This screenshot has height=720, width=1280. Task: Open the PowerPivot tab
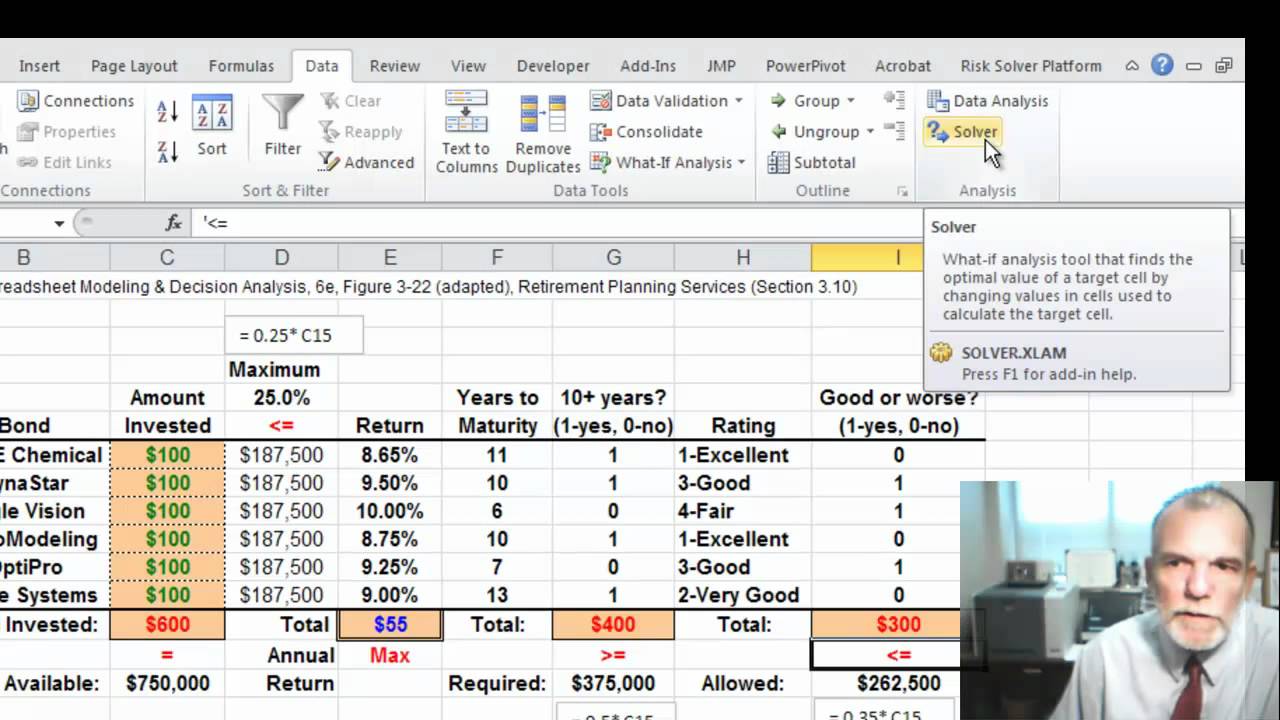click(x=806, y=65)
